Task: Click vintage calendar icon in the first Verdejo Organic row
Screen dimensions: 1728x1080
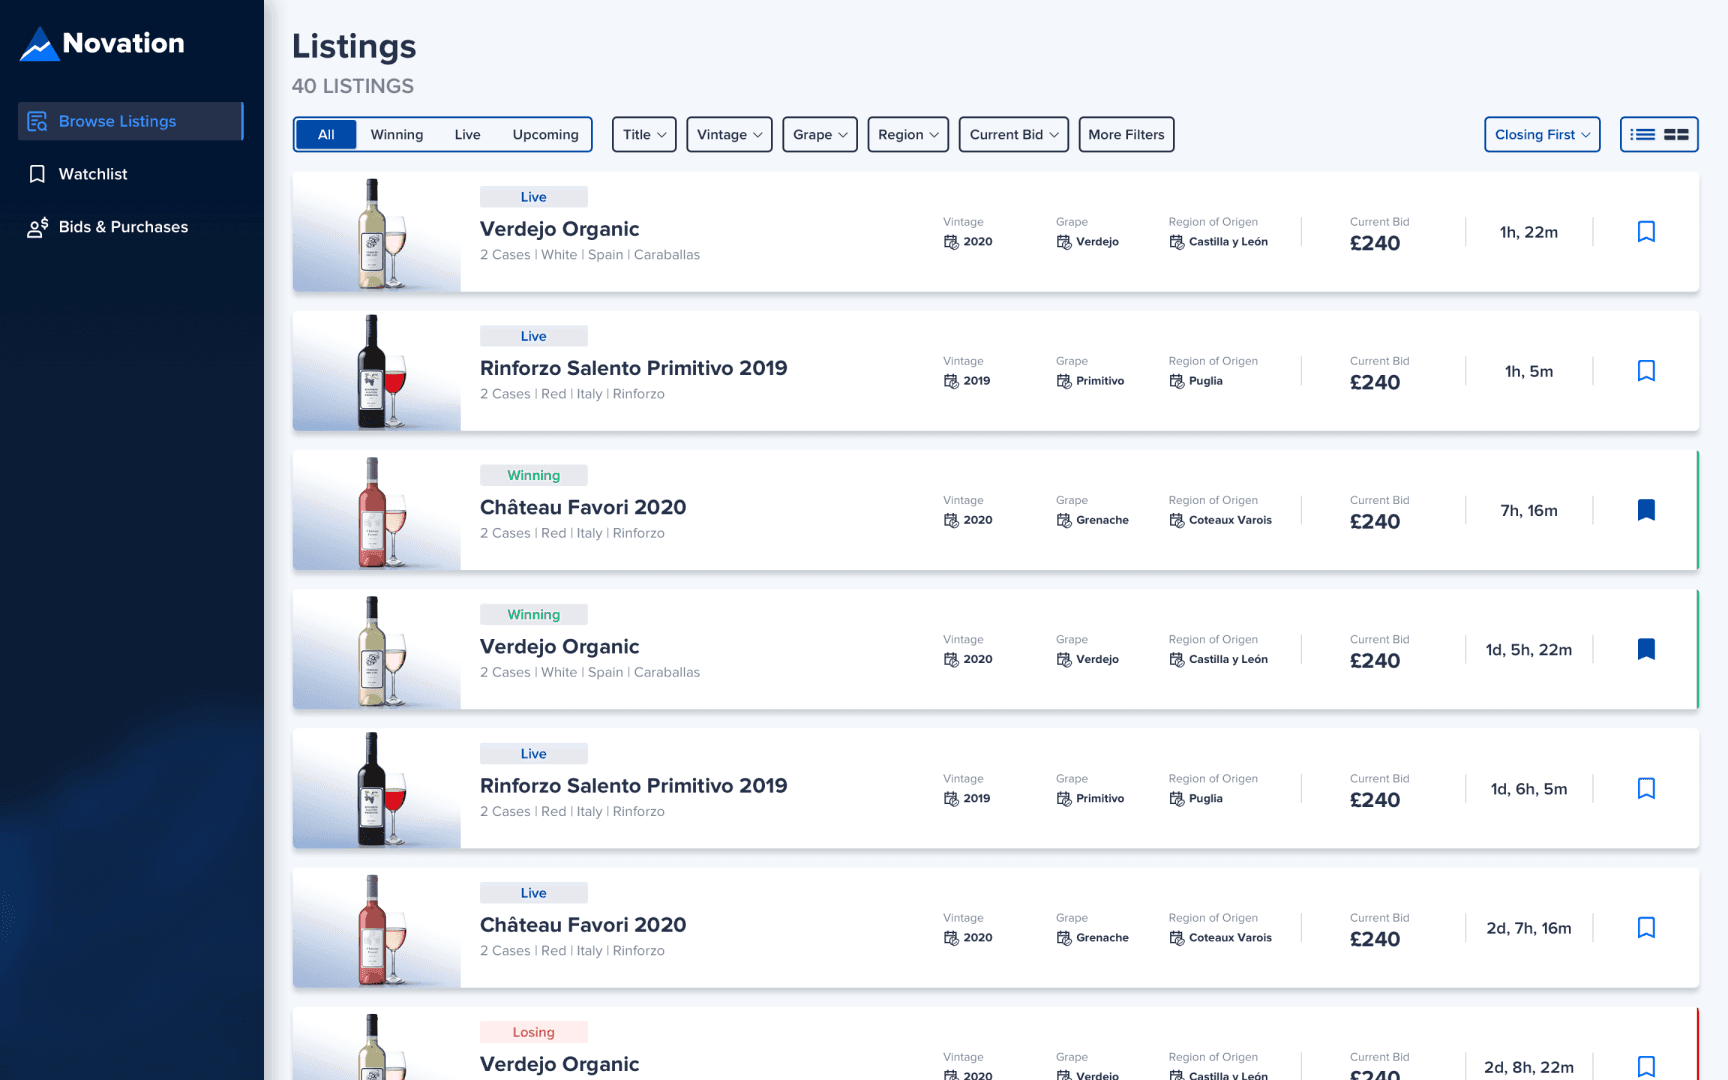Action: (x=951, y=242)
